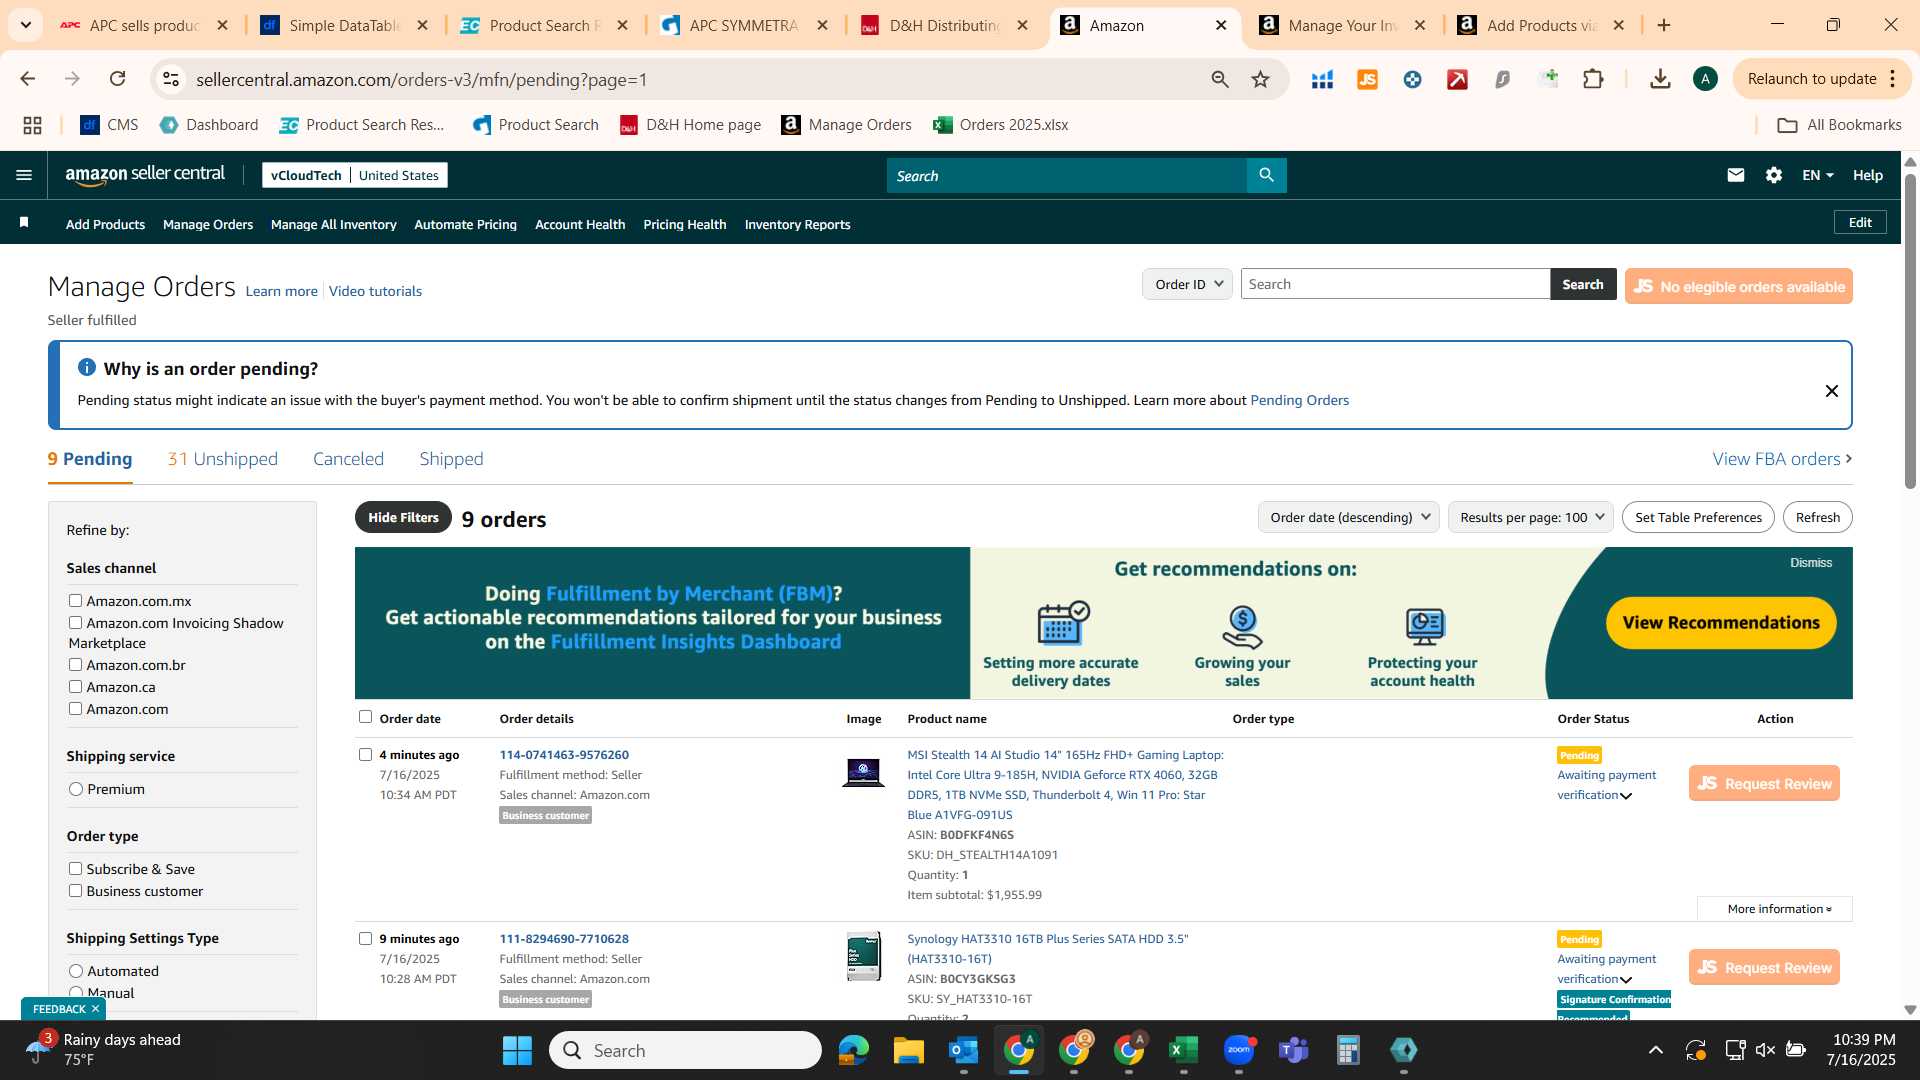
Task: Open File Explorer from taskbar
Action: point(908,1050)
